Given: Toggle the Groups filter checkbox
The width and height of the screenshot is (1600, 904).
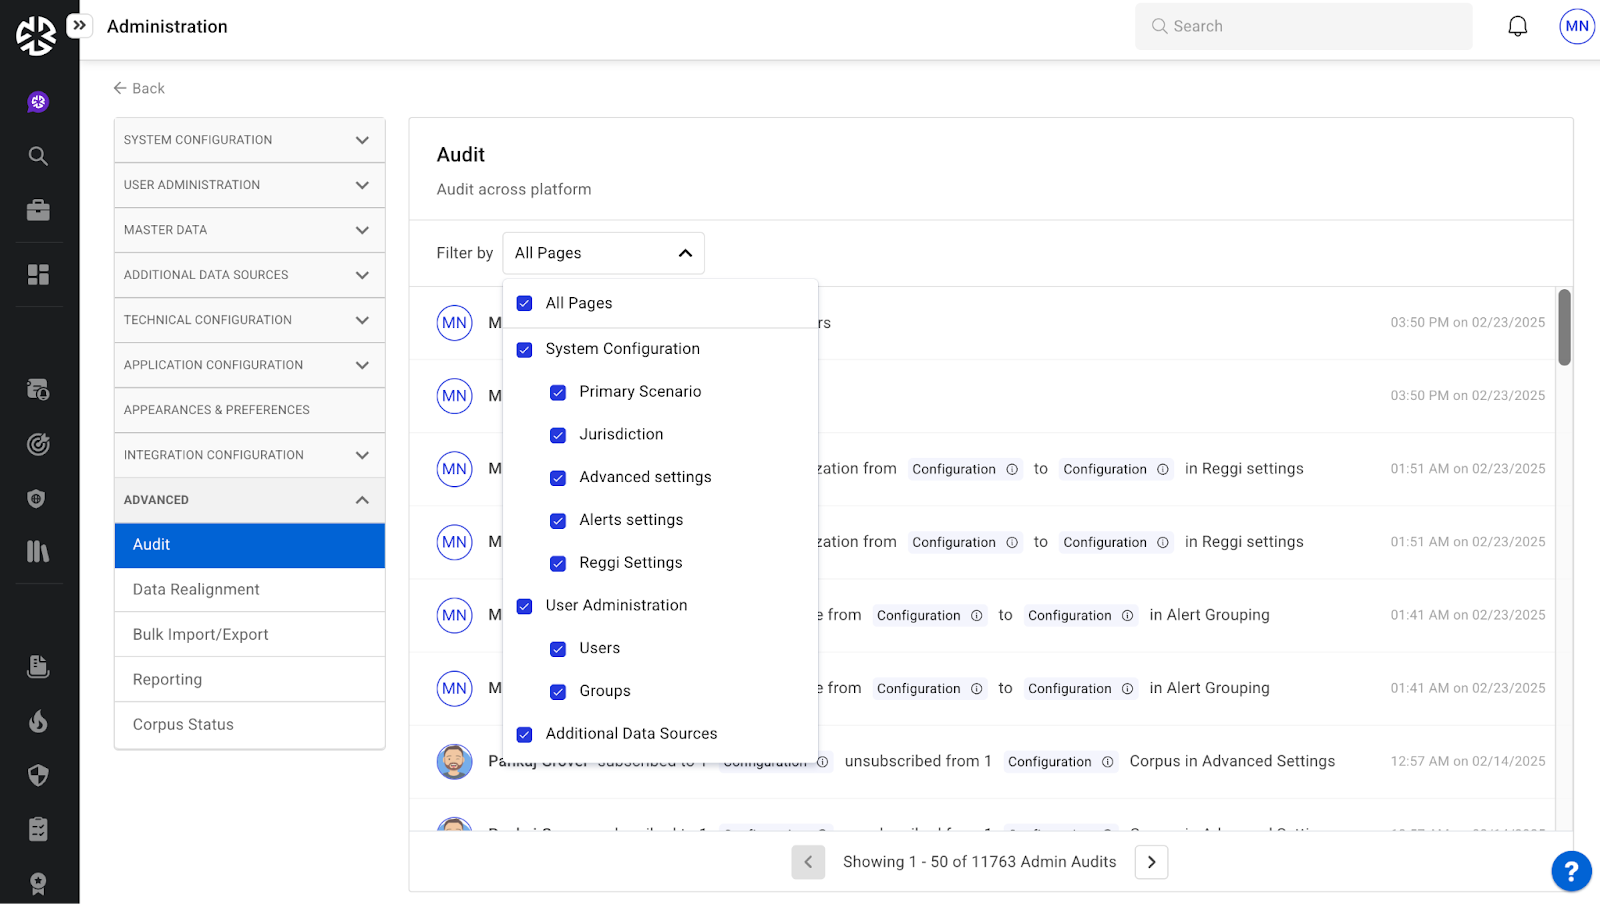Looking at the screenshot, I should (558, 692).
